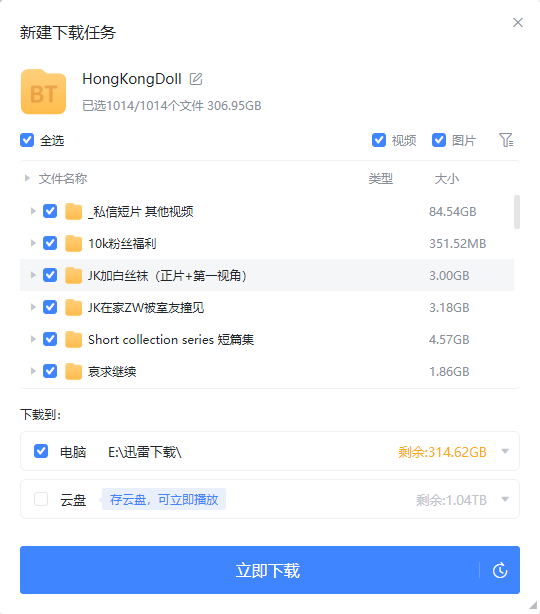Select the Short collection series 短篇集 row name

[x=171, y=340]
